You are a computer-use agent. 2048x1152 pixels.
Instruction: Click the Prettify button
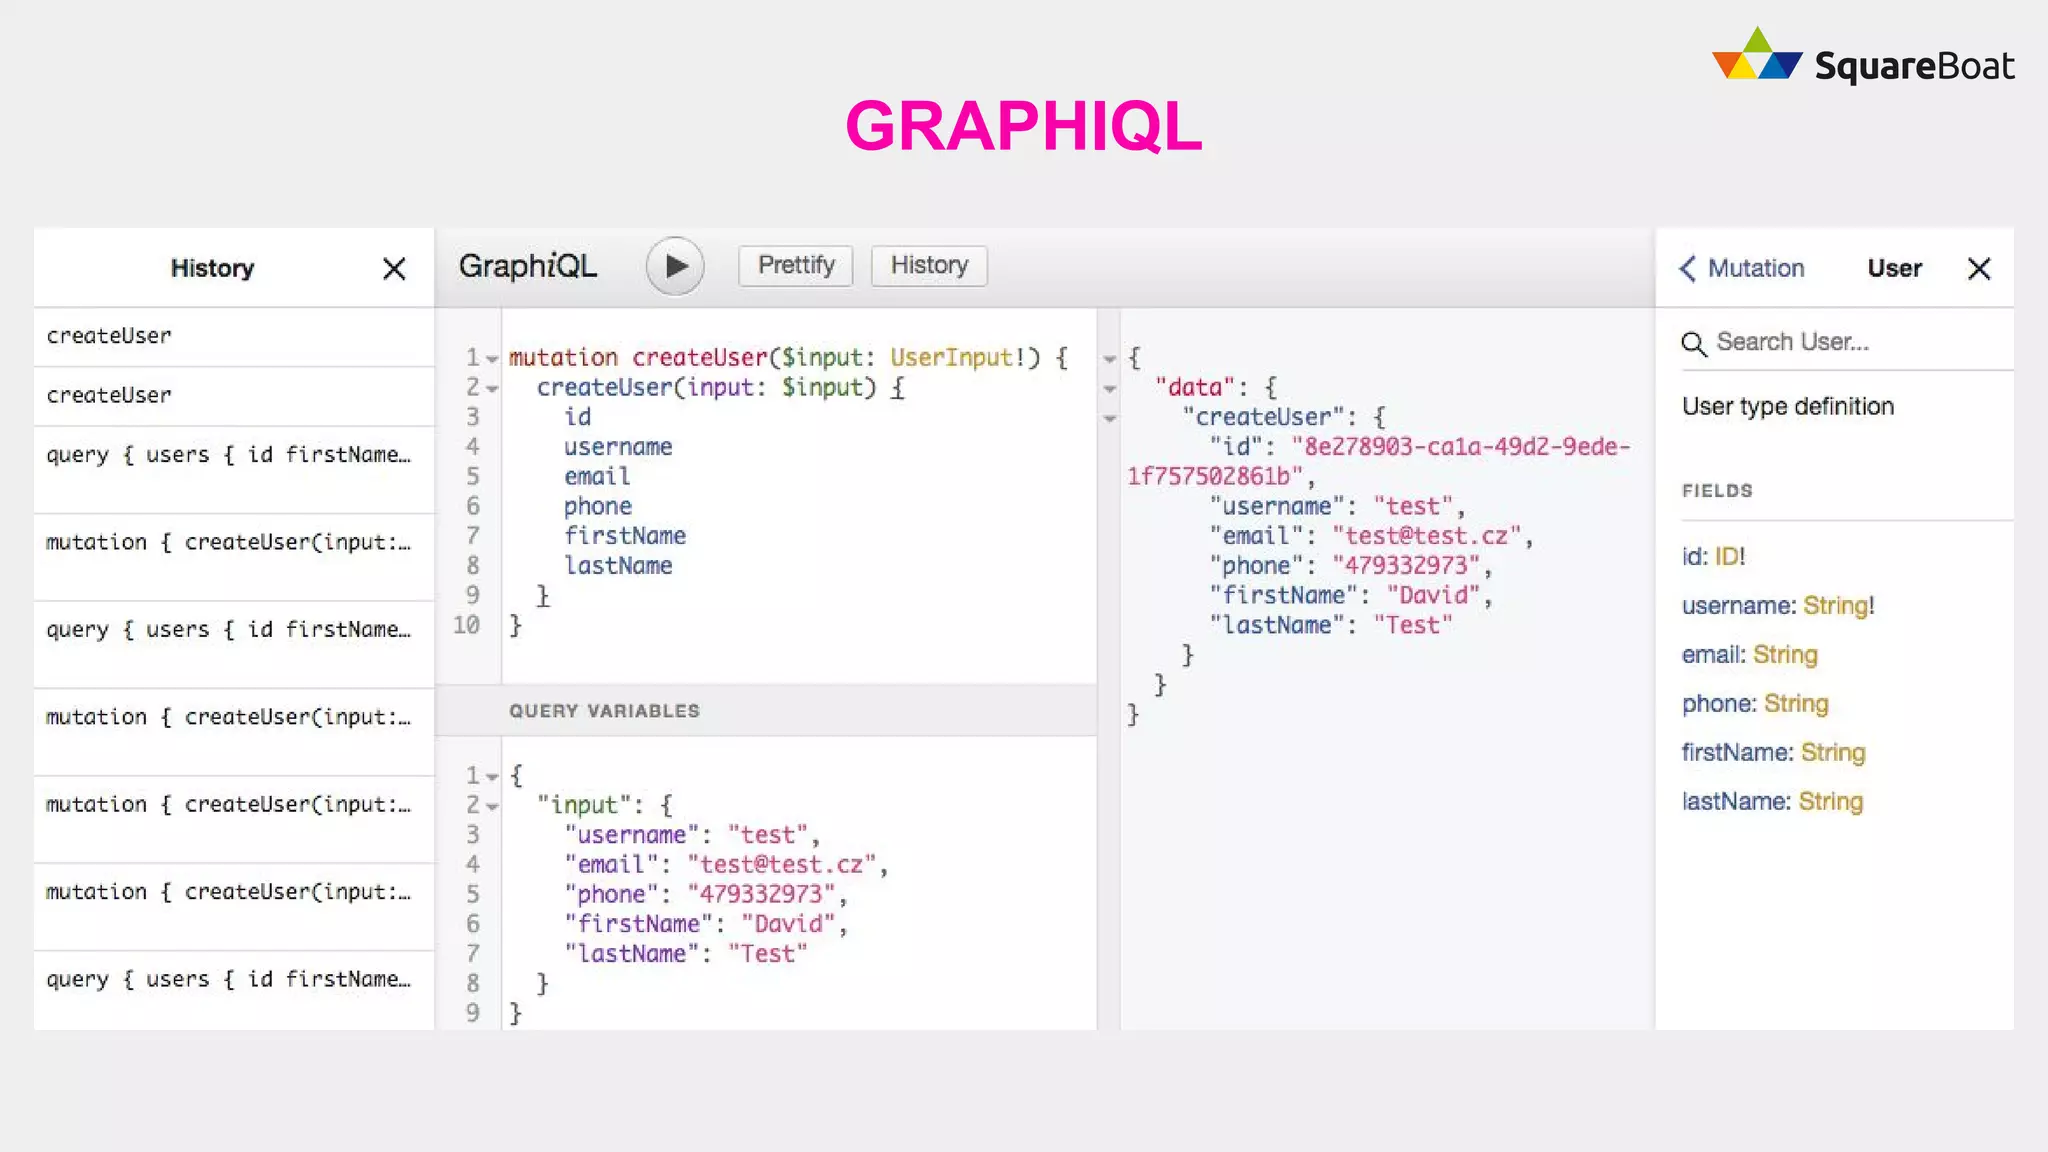pos(796,266)
